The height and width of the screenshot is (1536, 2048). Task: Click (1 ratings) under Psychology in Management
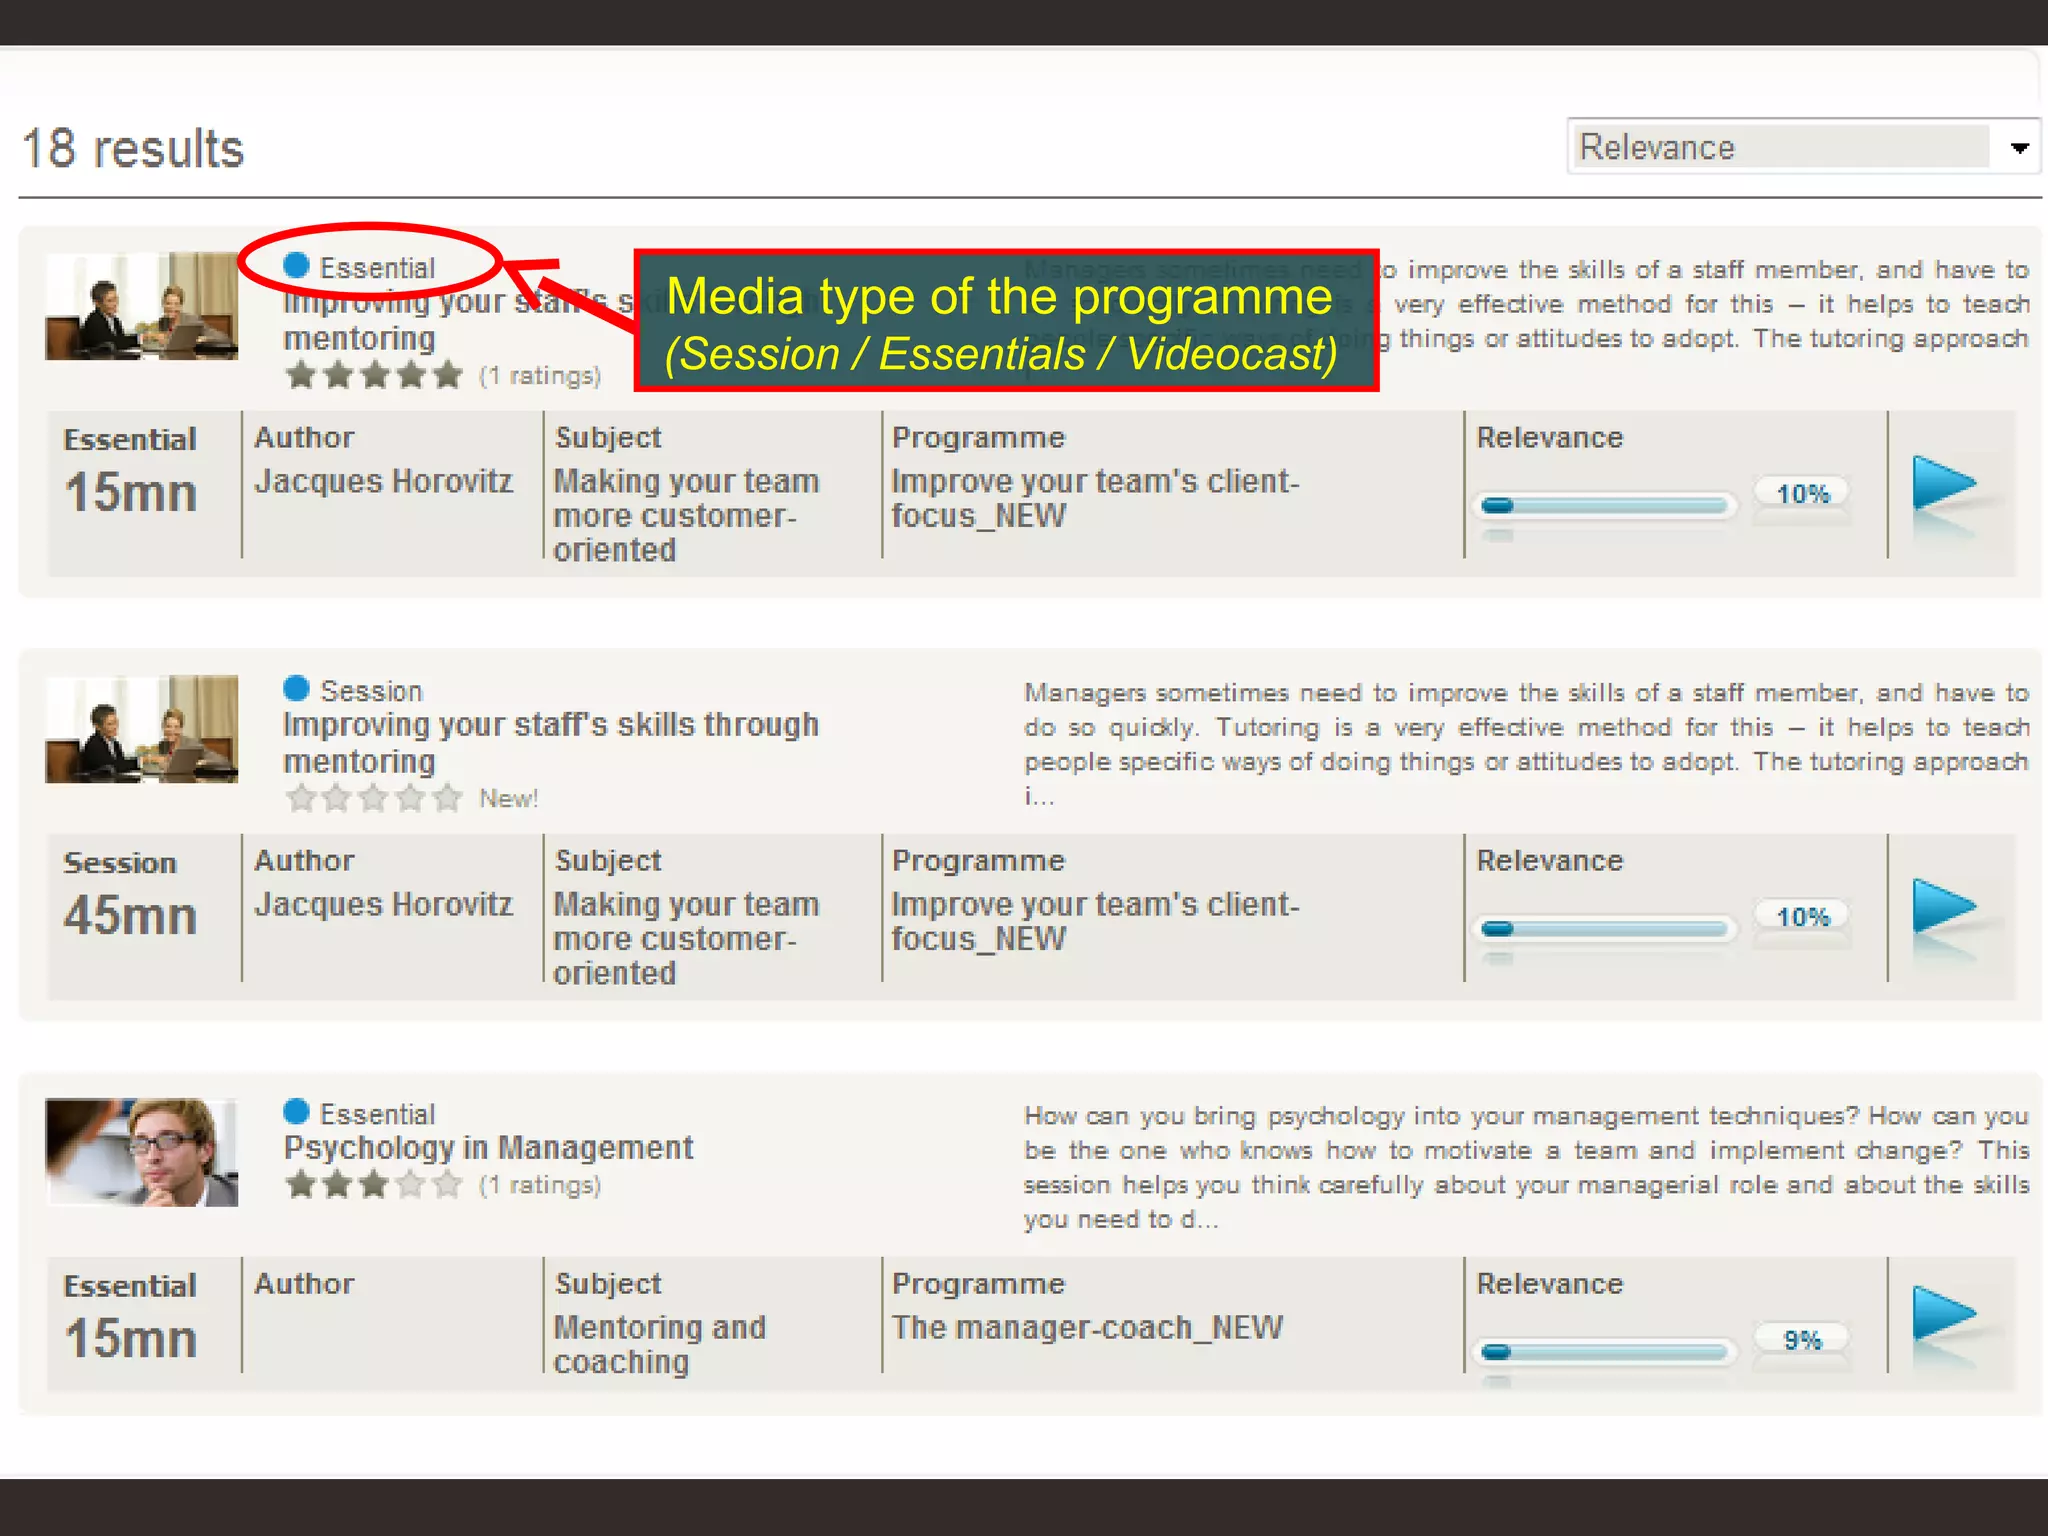(540, 1185)
